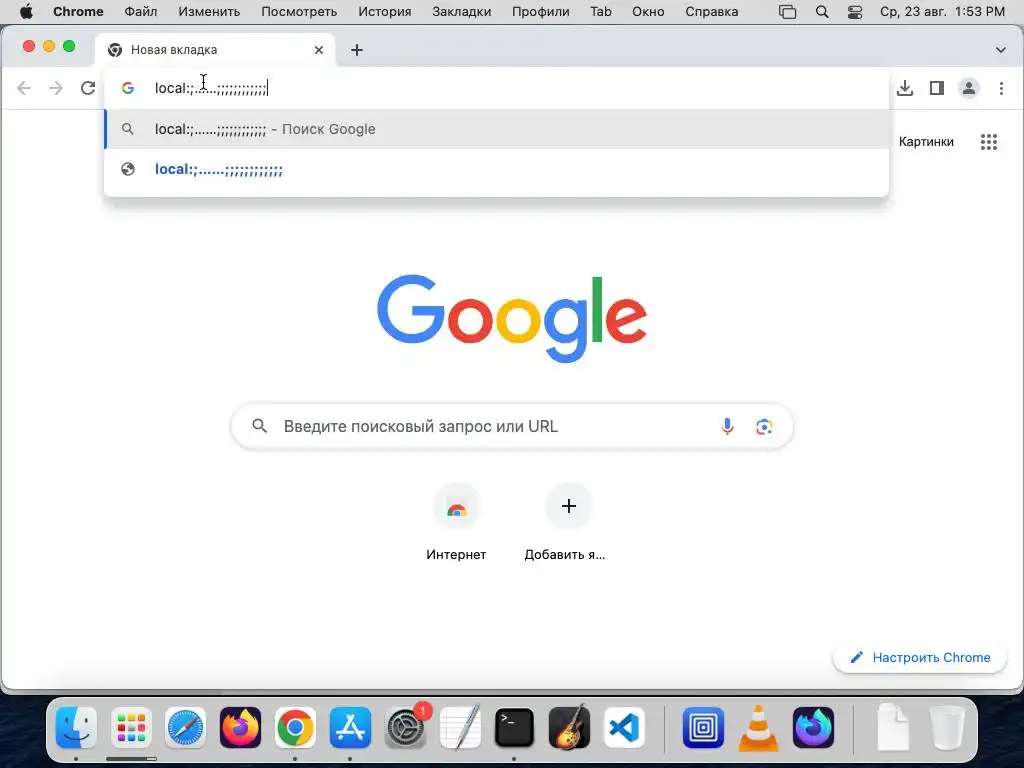Click Настроить Chrome button
1024x768 pixels.
[x=920, y=658]
